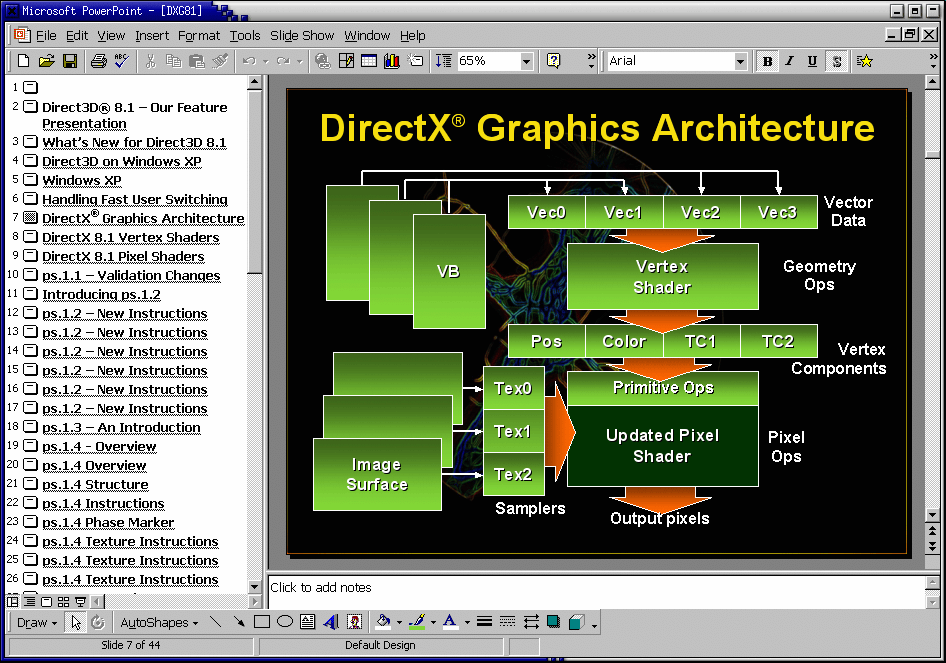Click the Insert WordArt icon
The width and height of the screenshot is (946, 663).
331,622
